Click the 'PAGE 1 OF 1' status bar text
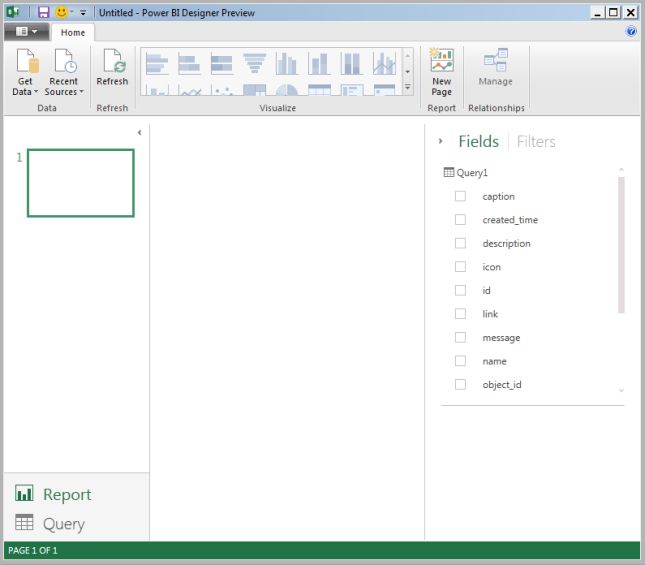The height and width of the screenshot is (565, 645). click(33, 551)
